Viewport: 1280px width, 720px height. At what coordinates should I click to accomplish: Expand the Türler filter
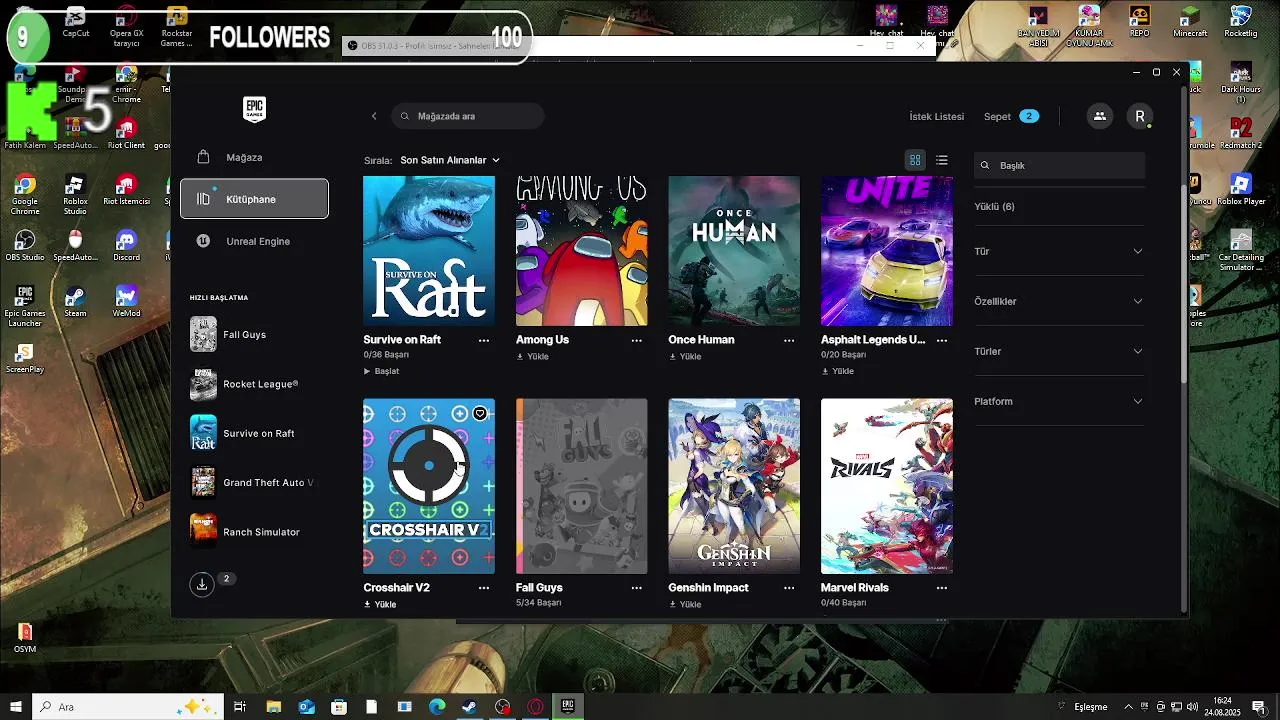coord(1059,351)
